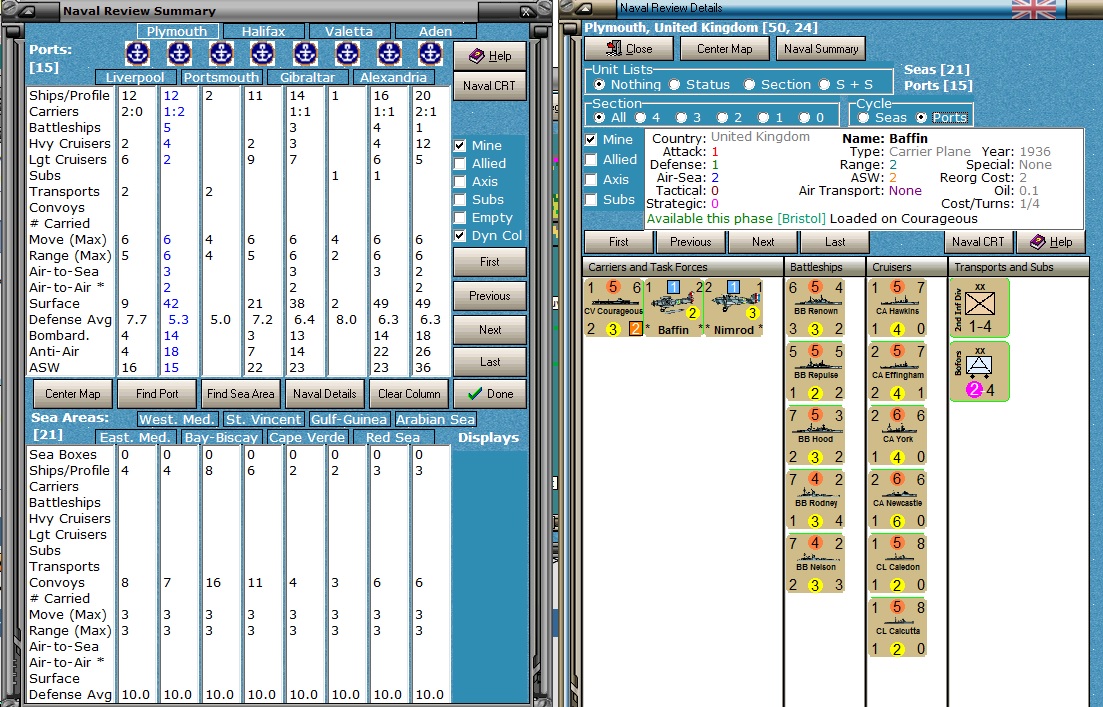This screenshot has height=707, width=1103.
Task: Uncheck Mine in Naval Review Summary
Action: coord(460,146)
